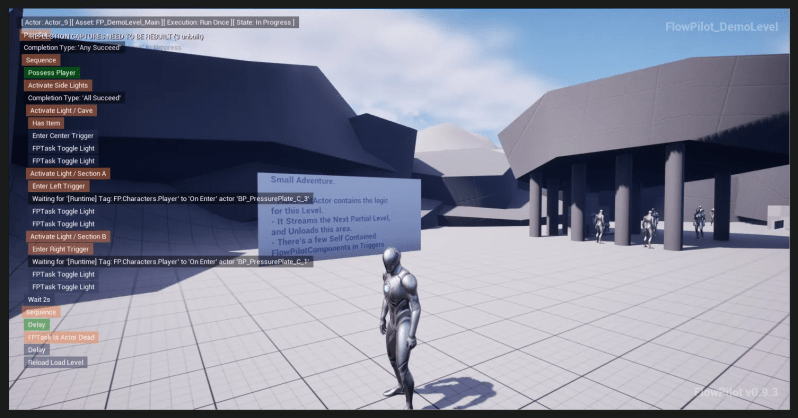
Task: Select the green 'Possess Player' task
Action: point(51,73)
